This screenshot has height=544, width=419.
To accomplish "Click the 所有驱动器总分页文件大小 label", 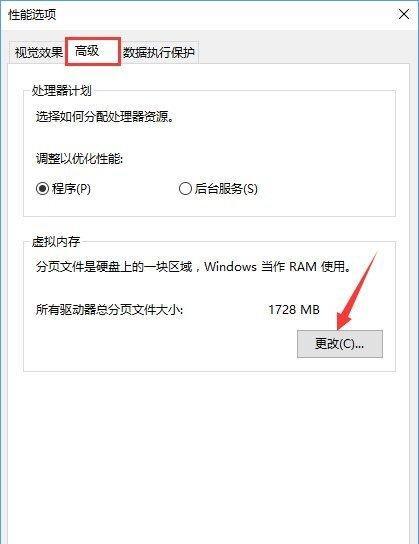I will [x=109, y=309].
